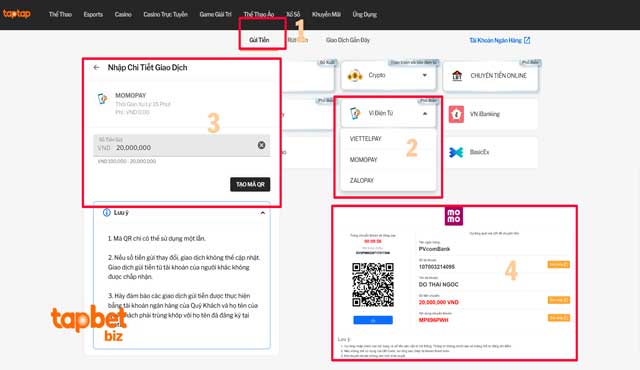Click the Lưu ý info icon
The image size is (640, 370).
coord(107,213)
